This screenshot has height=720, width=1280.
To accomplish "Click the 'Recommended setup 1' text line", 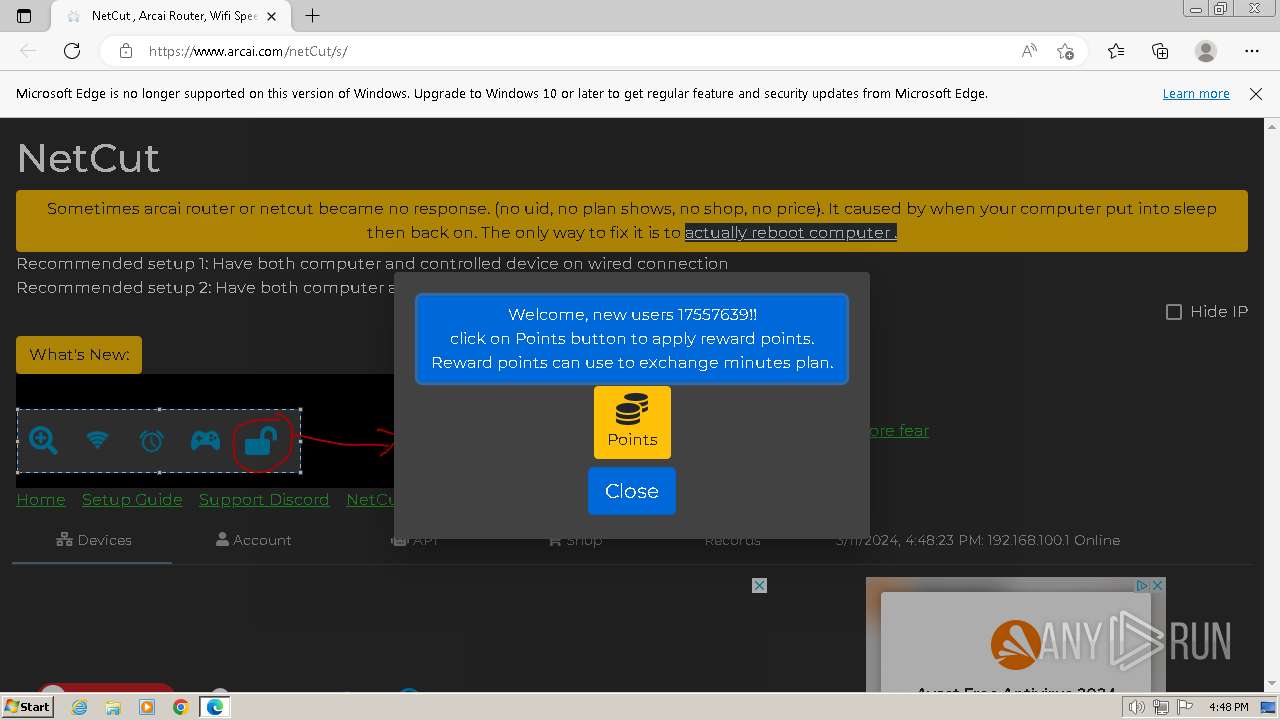I will (x=372, y=263).
